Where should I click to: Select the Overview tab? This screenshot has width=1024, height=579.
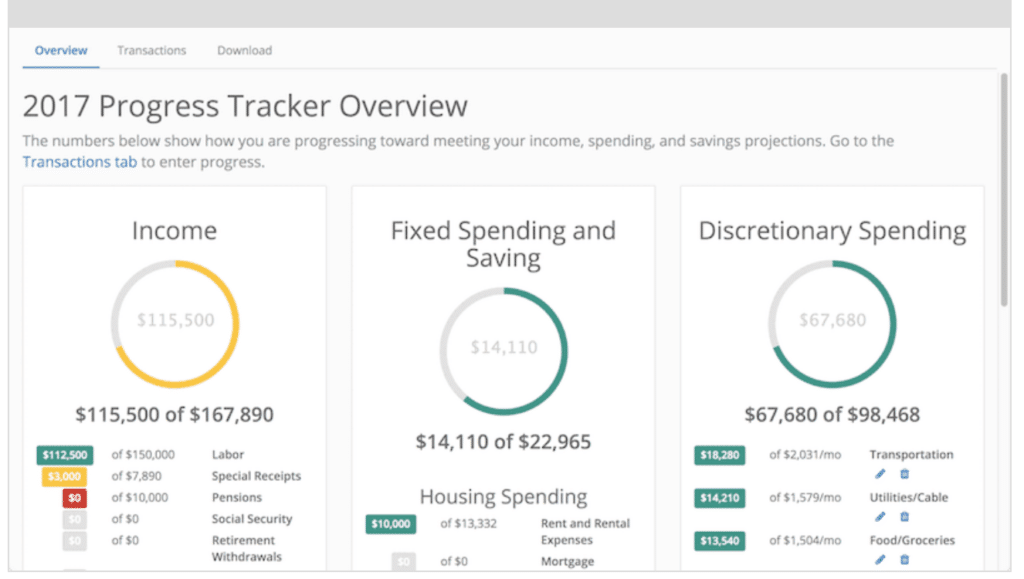click(61, 50)
